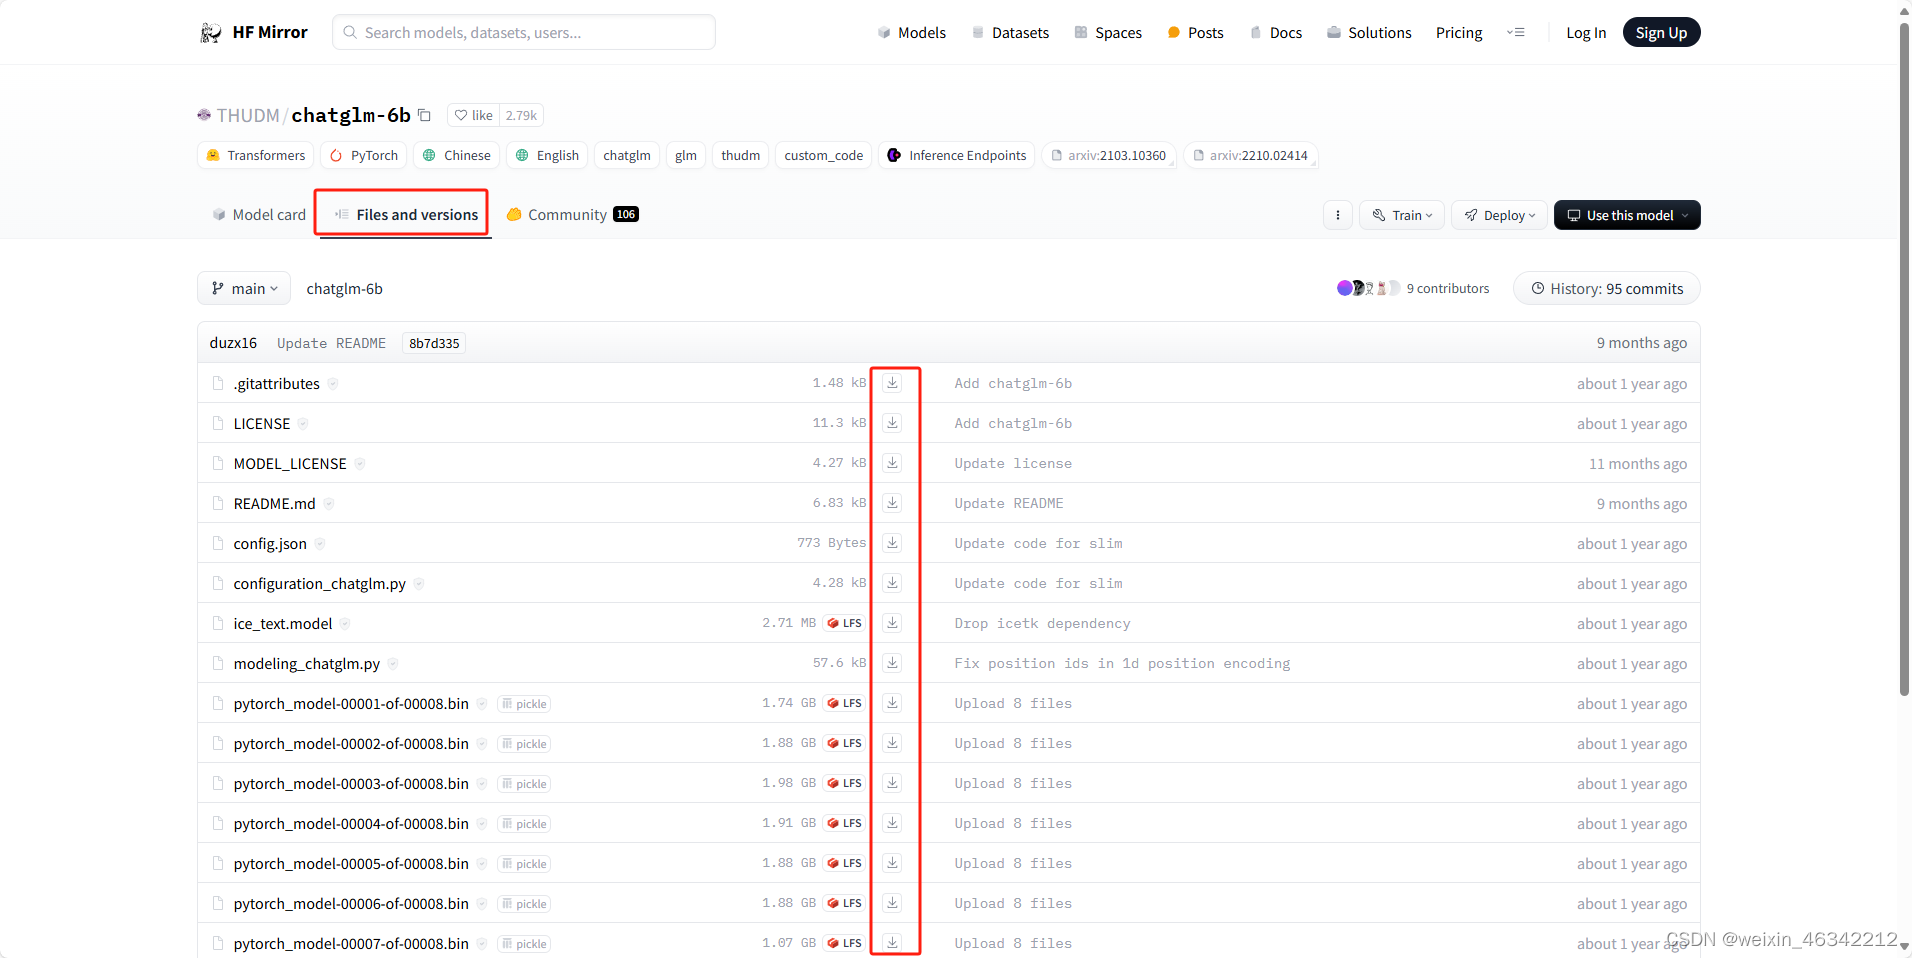Download pytorch_model-00005-of-00008.bin
Viewport: 1912px width, 958px height.
click(892, 863)
